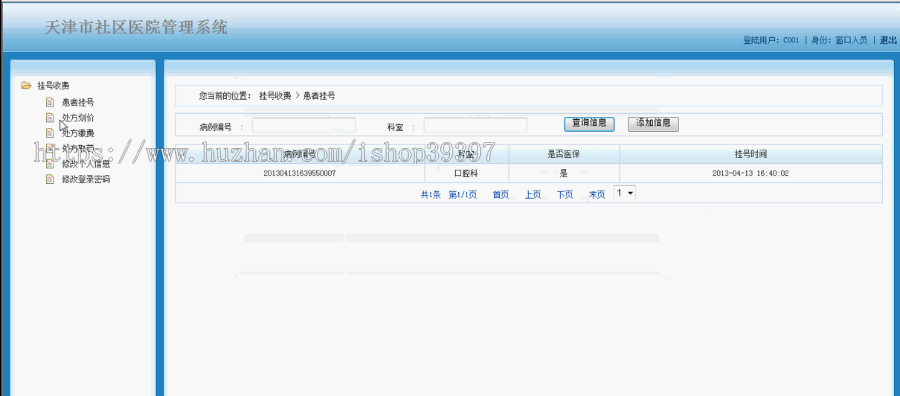The height and width of the screenshot is (396, 900).
Task: Open the 修改登录密码 menu entry
Action: (86, 179)
